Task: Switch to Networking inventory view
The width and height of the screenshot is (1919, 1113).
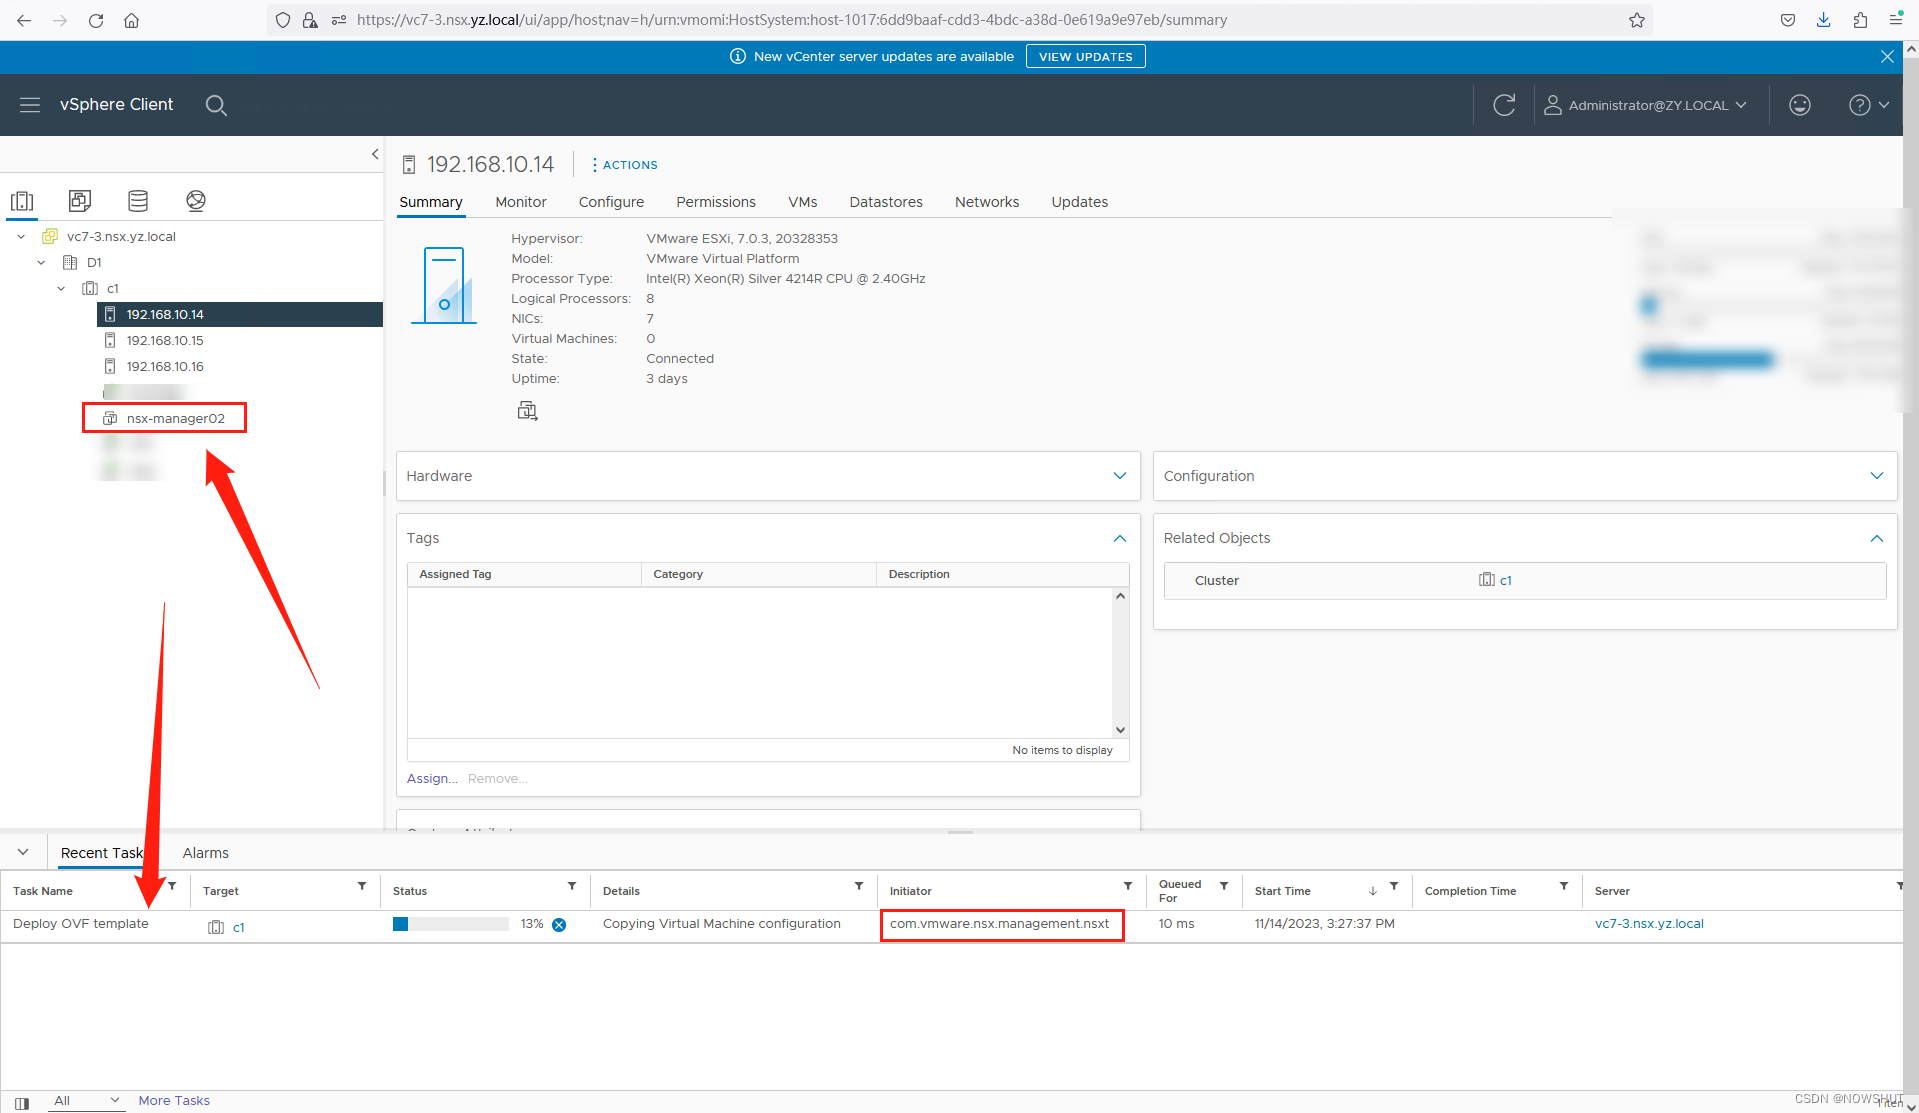Action: (x=196, y=201)
